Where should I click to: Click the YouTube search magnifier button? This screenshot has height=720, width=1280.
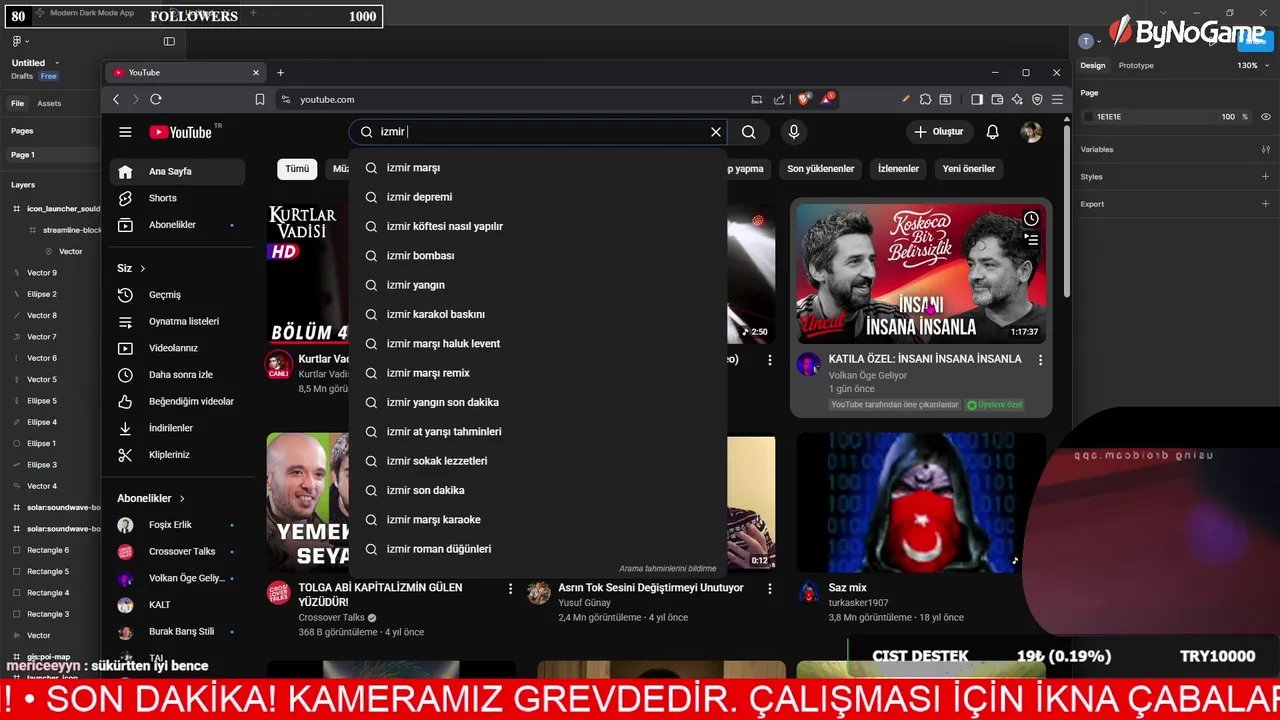(x=748, y=132)
